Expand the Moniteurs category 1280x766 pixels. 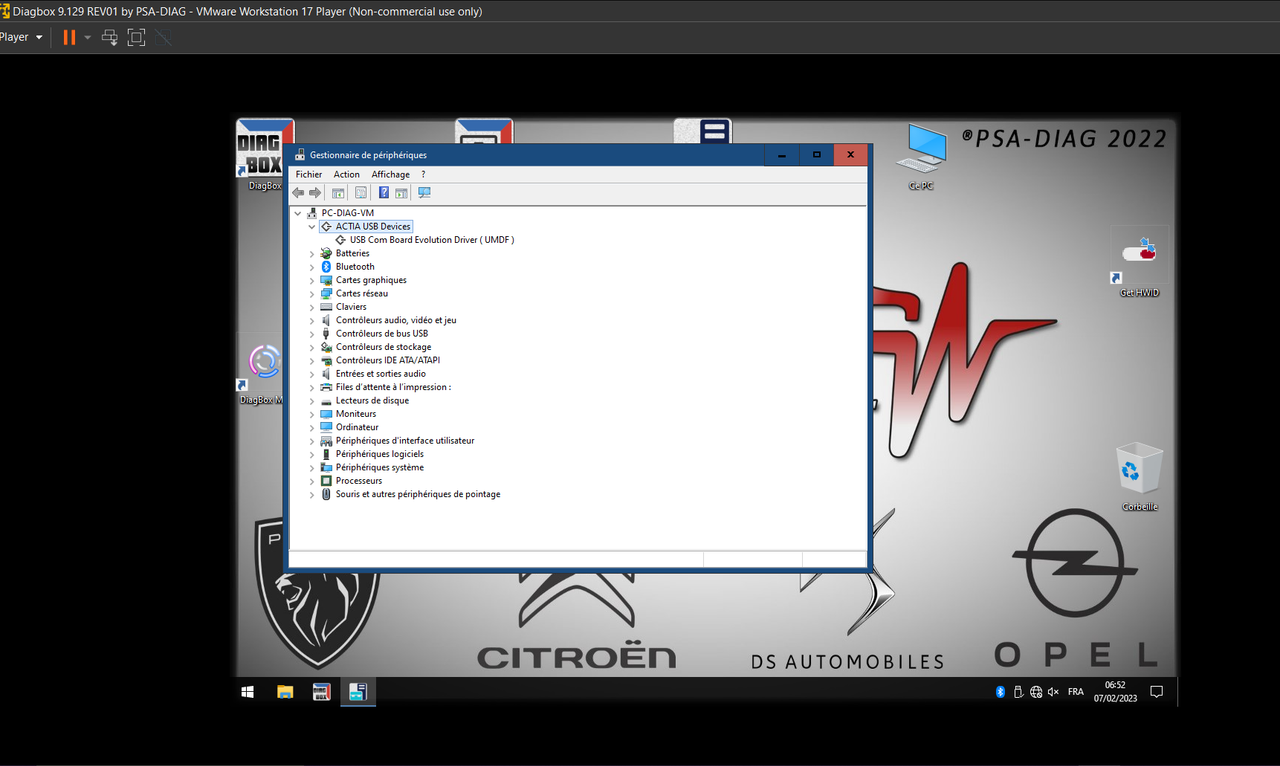click(312, 414)
